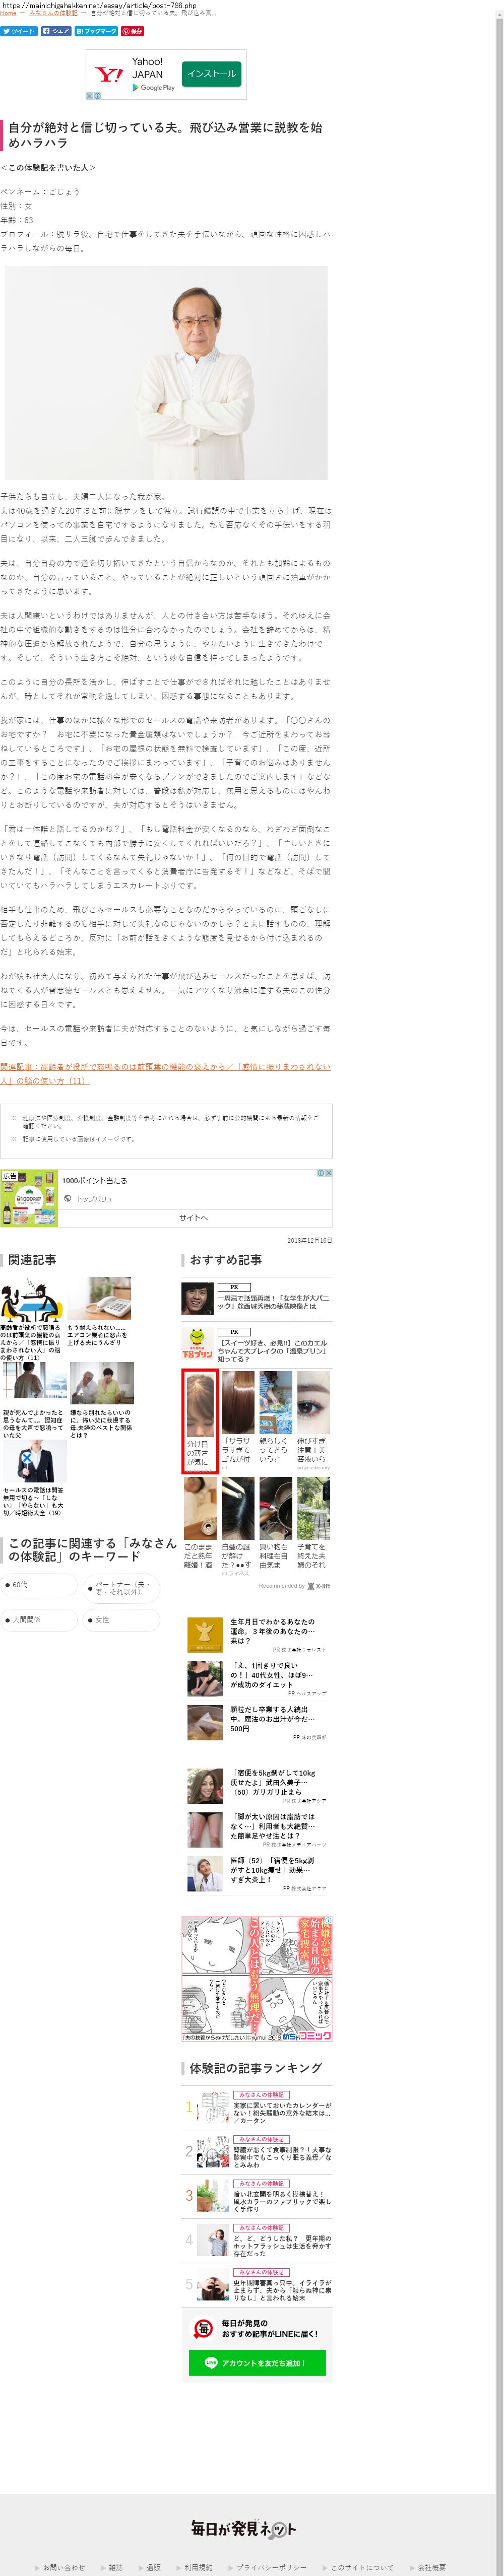Click the Yahoo! JAPAN ad logo
The height and width of the screenshot is (2576, 504).
click(x=108, y=75)
